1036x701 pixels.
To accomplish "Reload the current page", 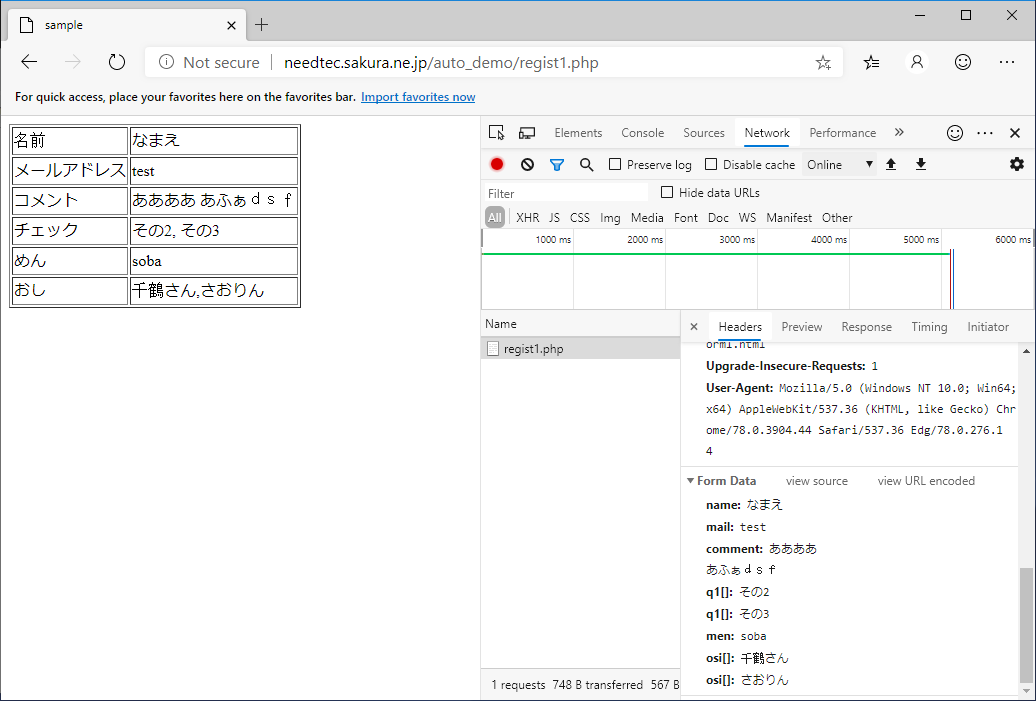I will (x=117, y=62).
